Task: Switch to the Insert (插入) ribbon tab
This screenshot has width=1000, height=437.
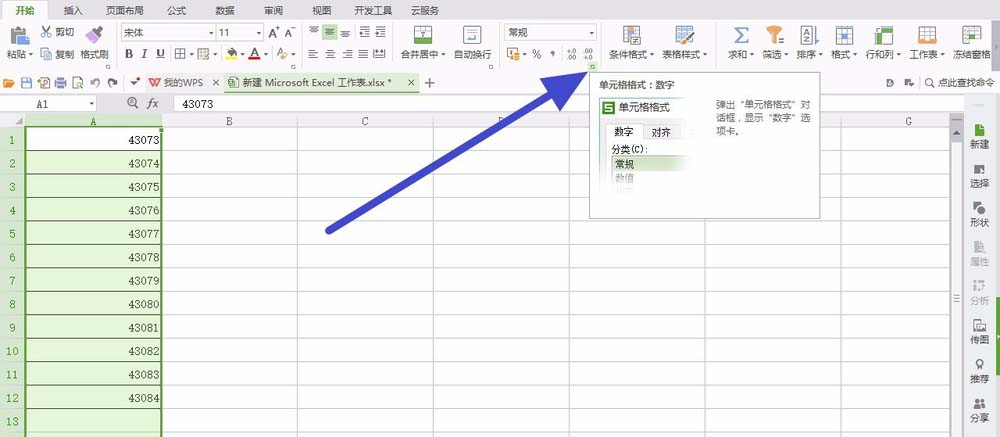Action: (x=73, y=10)
